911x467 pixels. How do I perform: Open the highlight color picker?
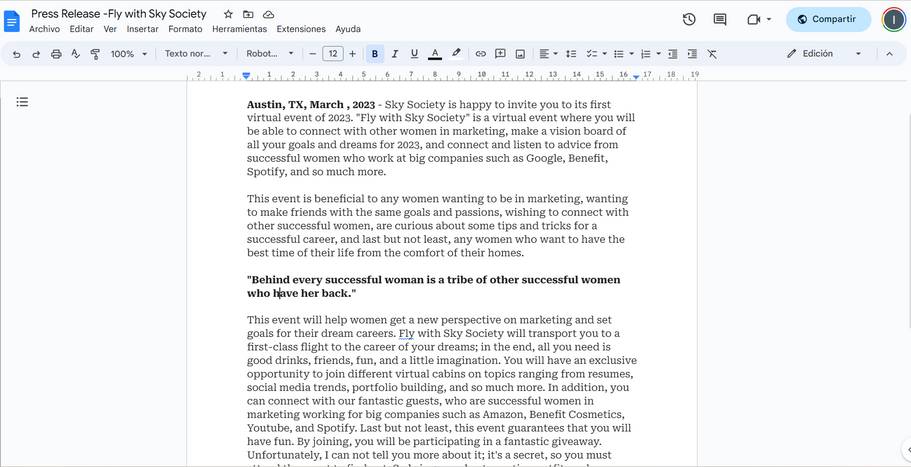click(456, 54)
